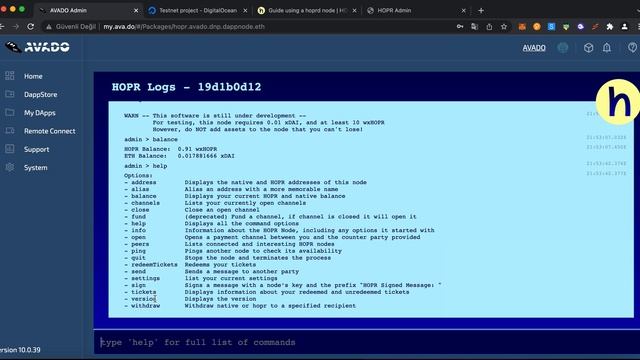The image size is (640, 360).
Task: Close the AVADO Admin tab
Action: point(136,11)
